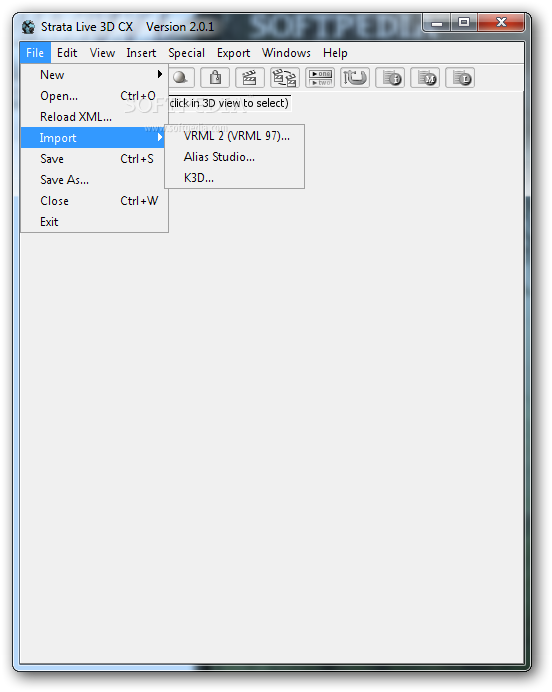Screen dimensions: 552x692
Task: Open the Help menu
Action: tap(335, 53)
